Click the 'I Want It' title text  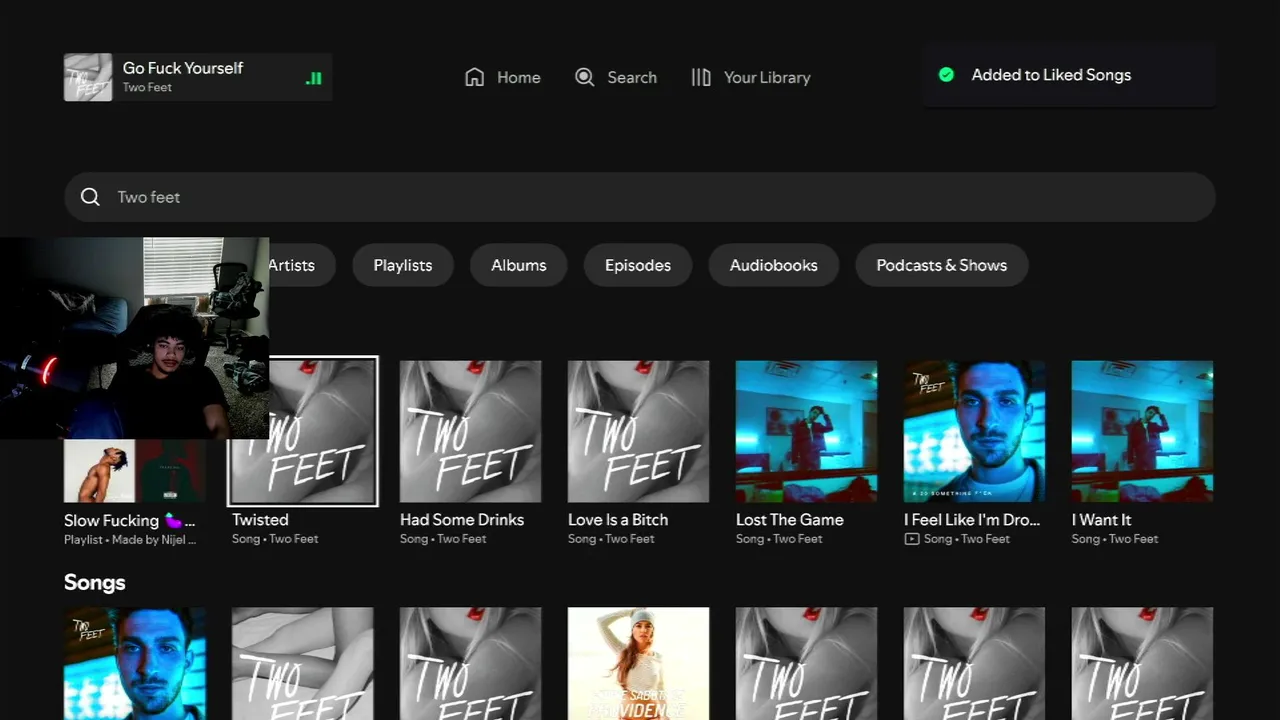coord(1102,520)
